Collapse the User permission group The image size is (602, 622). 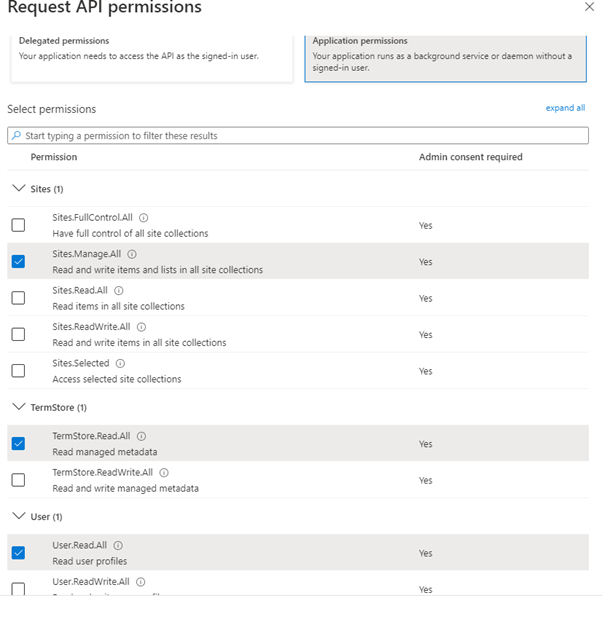click(x=18, y=516)
